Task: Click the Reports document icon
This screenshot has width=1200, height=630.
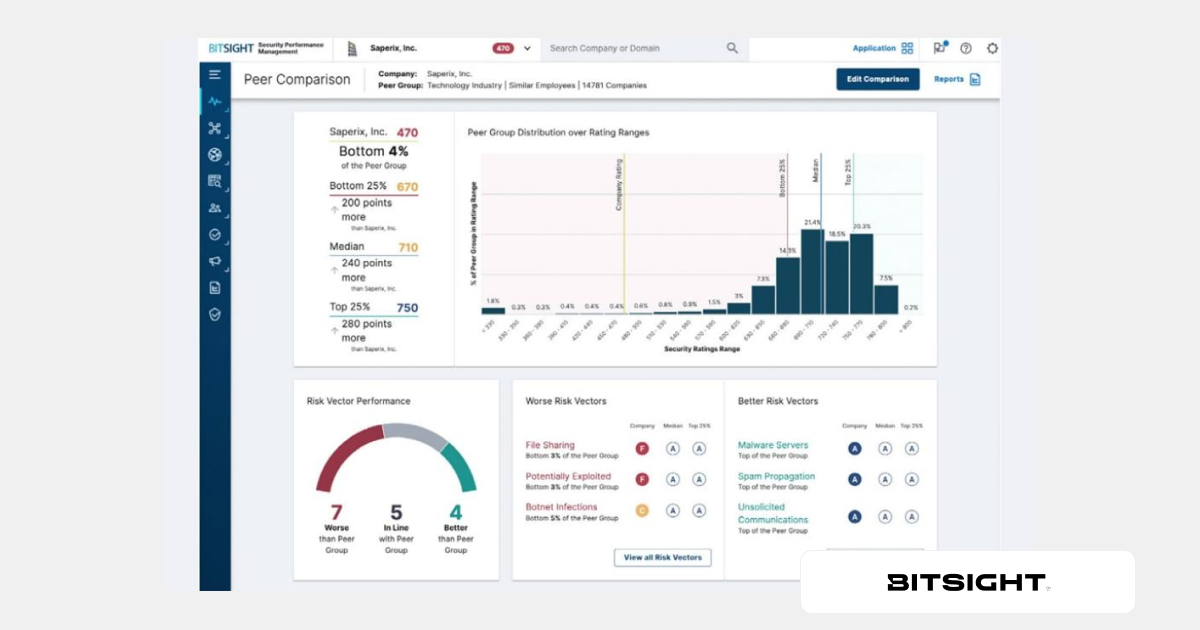Action: tap(975, 79)
